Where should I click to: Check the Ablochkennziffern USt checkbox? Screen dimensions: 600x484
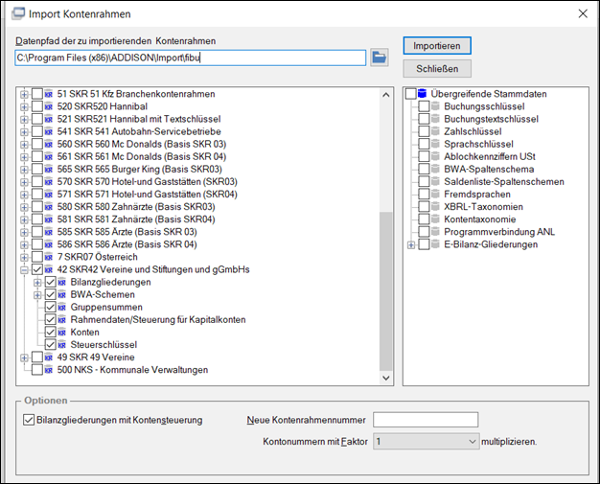click(x=424, y=156)
